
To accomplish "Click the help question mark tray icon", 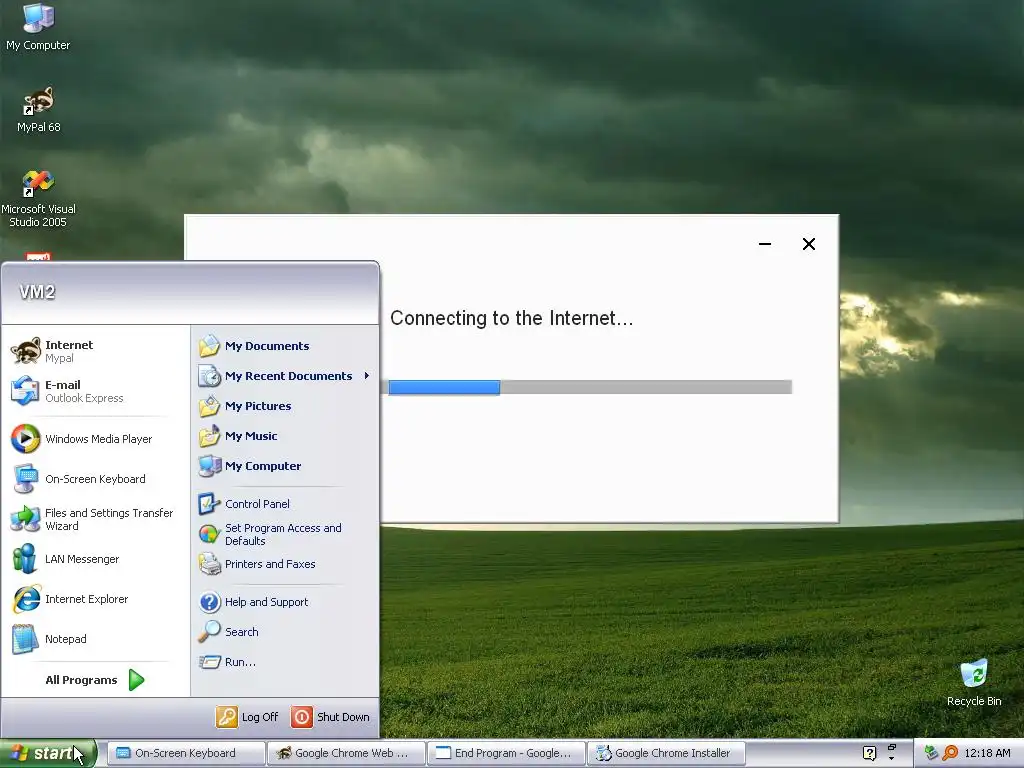I will point(869,753).
